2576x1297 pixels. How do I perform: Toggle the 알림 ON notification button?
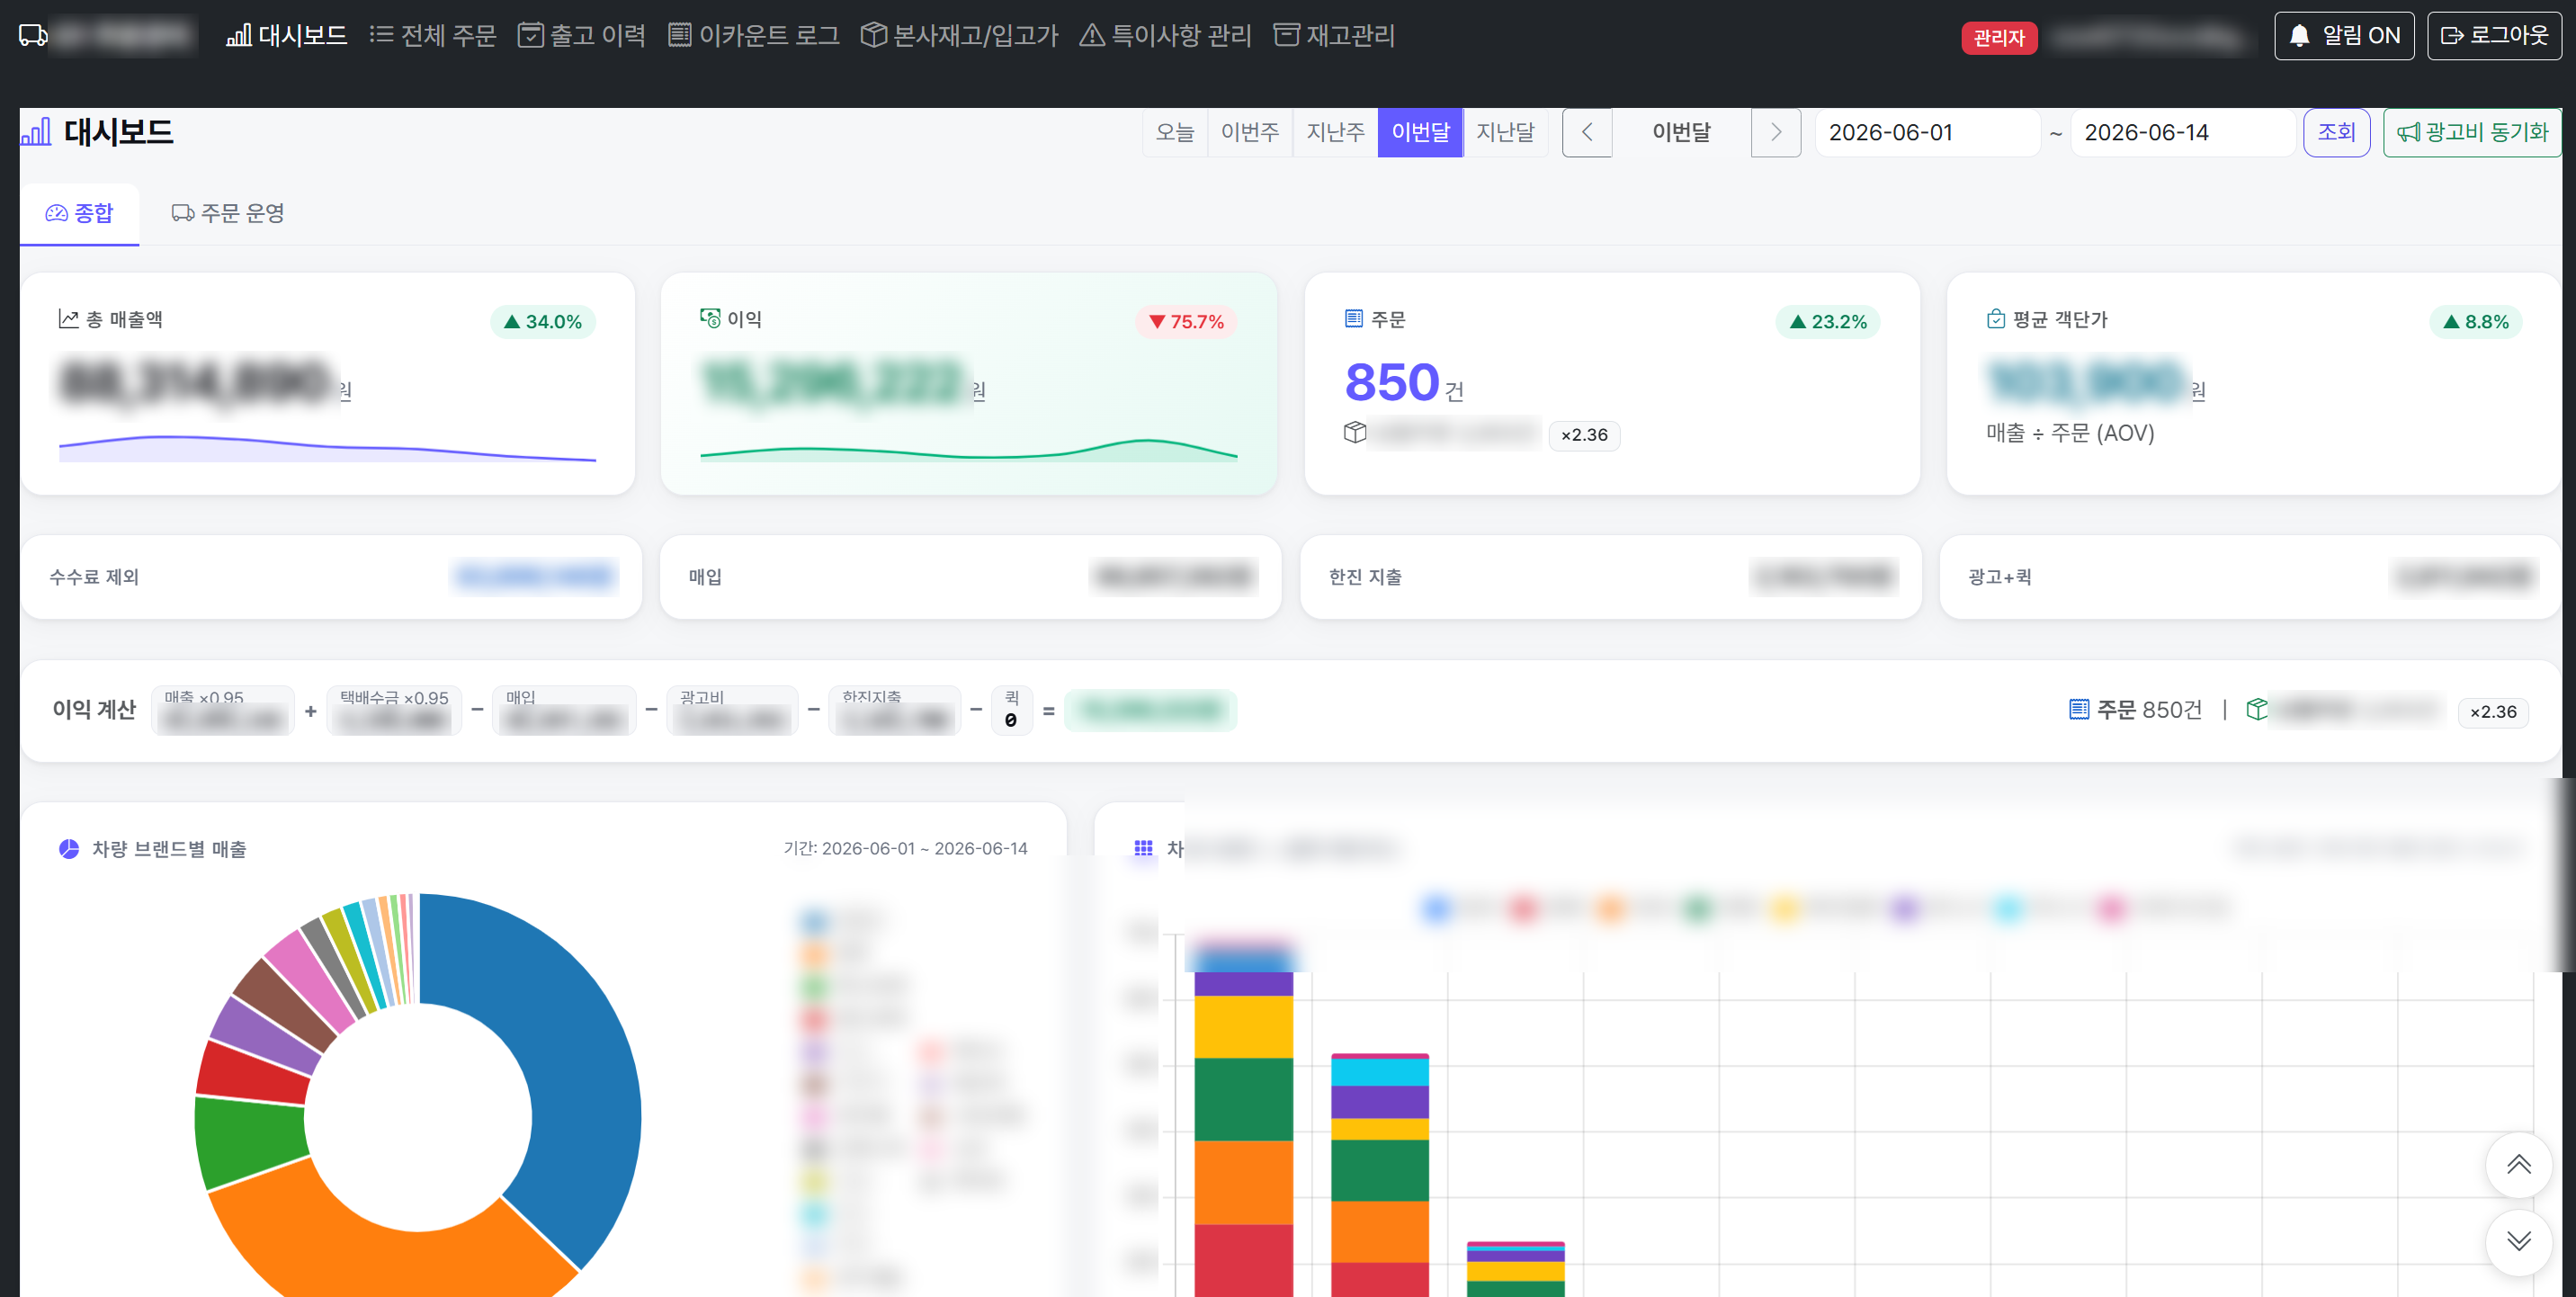tap(2343, 36)
